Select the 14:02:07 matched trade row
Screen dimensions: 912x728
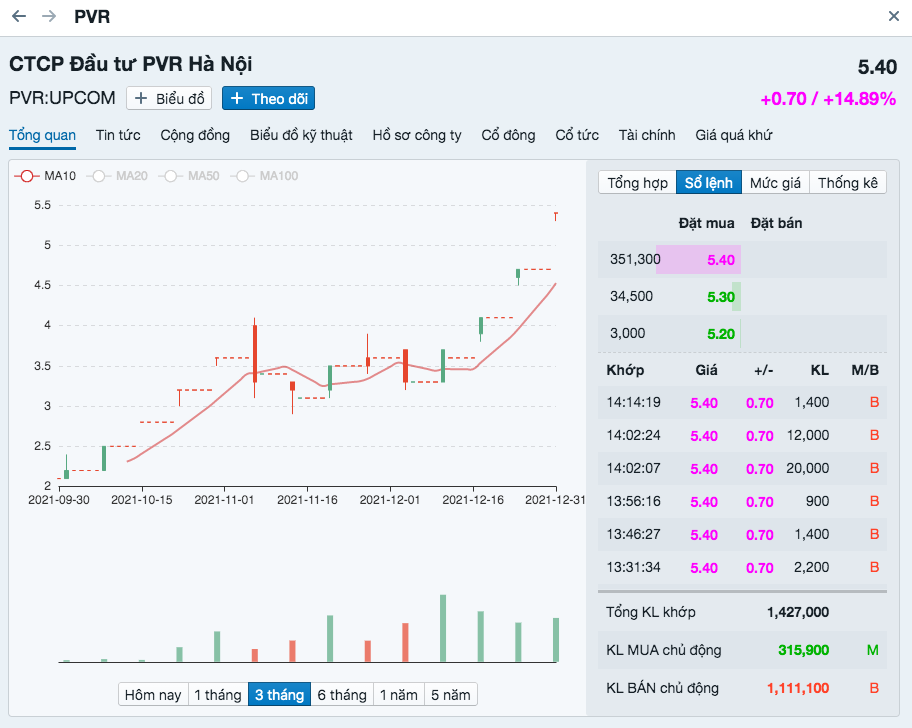[x=742, y=469]
